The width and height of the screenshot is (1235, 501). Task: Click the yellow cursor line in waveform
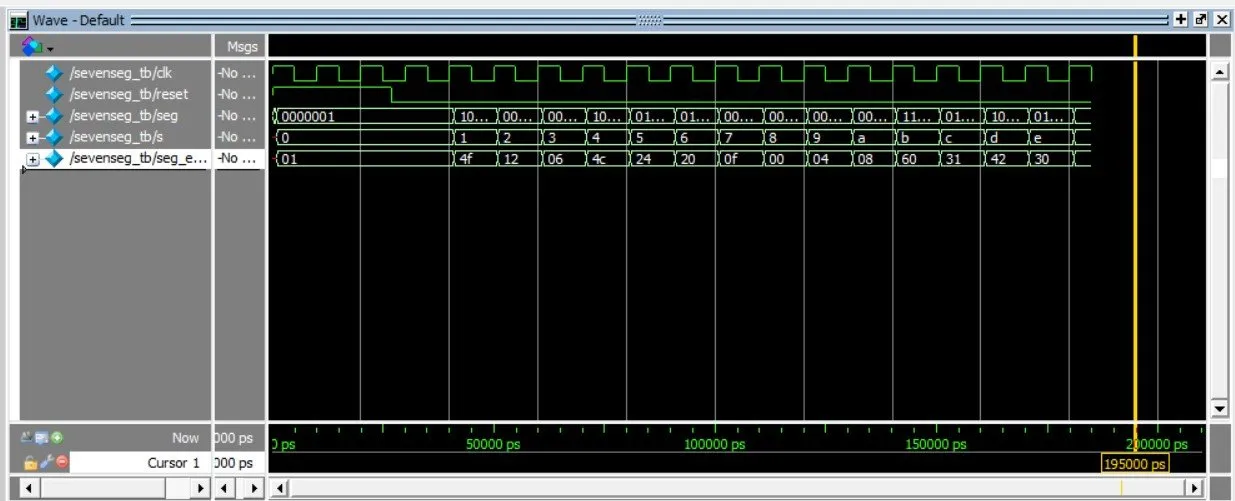1135,240
